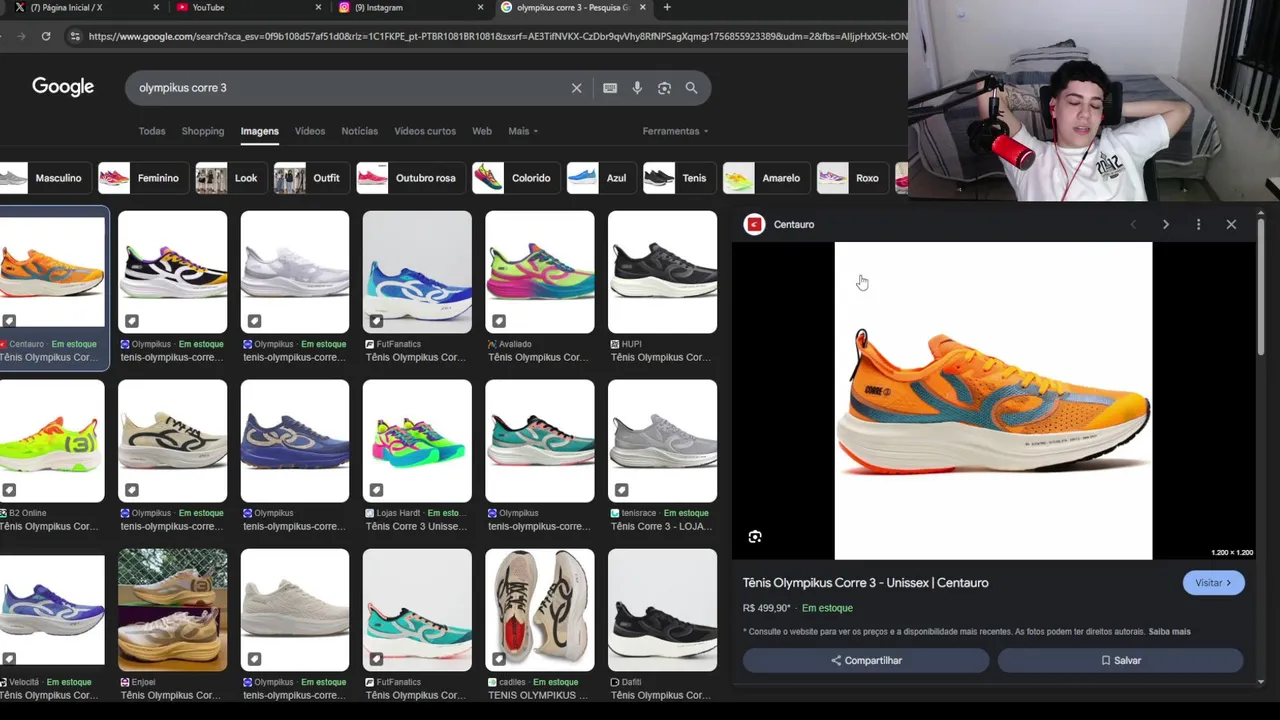The width and height of the screenshot is (1280, 720).
Task: Click the browser address bar URL
Action: pos(497,37)
